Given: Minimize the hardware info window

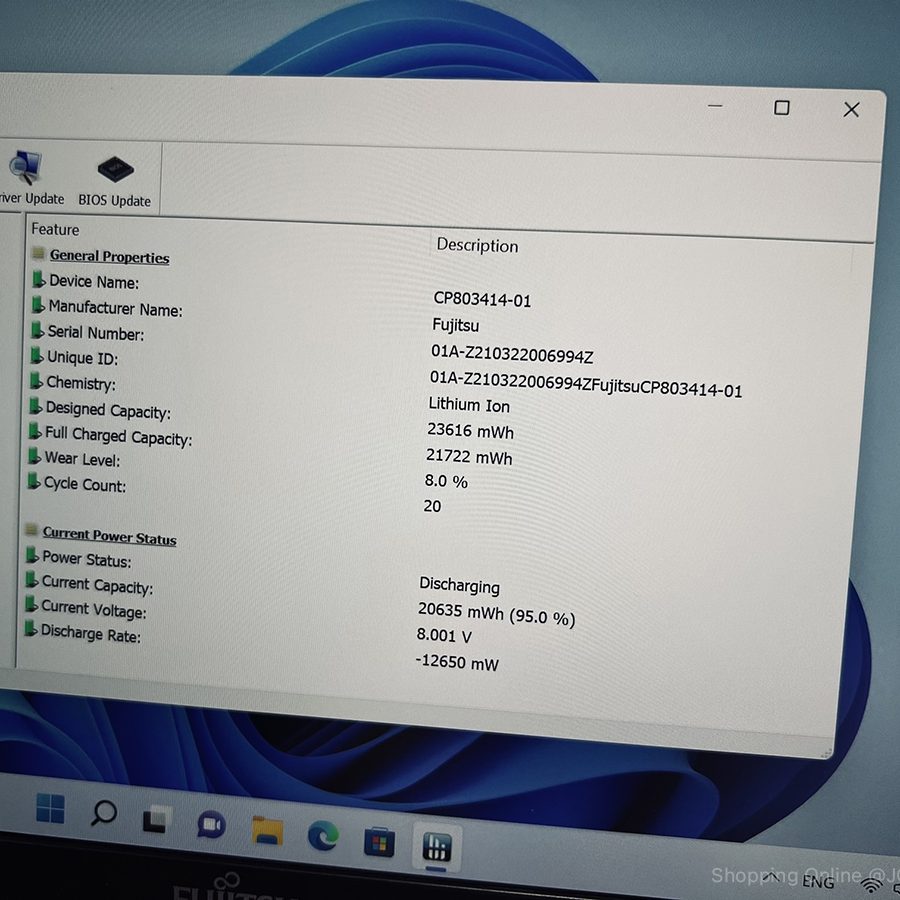Looking at the screenshot, I should click(715, 106).
